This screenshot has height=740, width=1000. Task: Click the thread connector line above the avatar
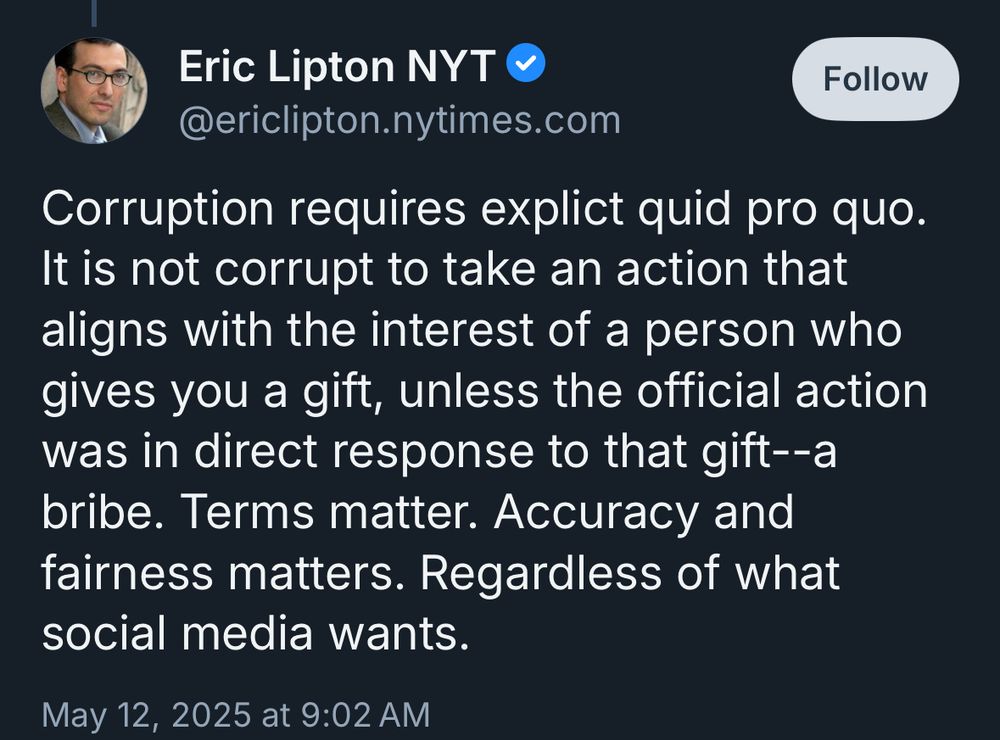[x=95, y=10]
